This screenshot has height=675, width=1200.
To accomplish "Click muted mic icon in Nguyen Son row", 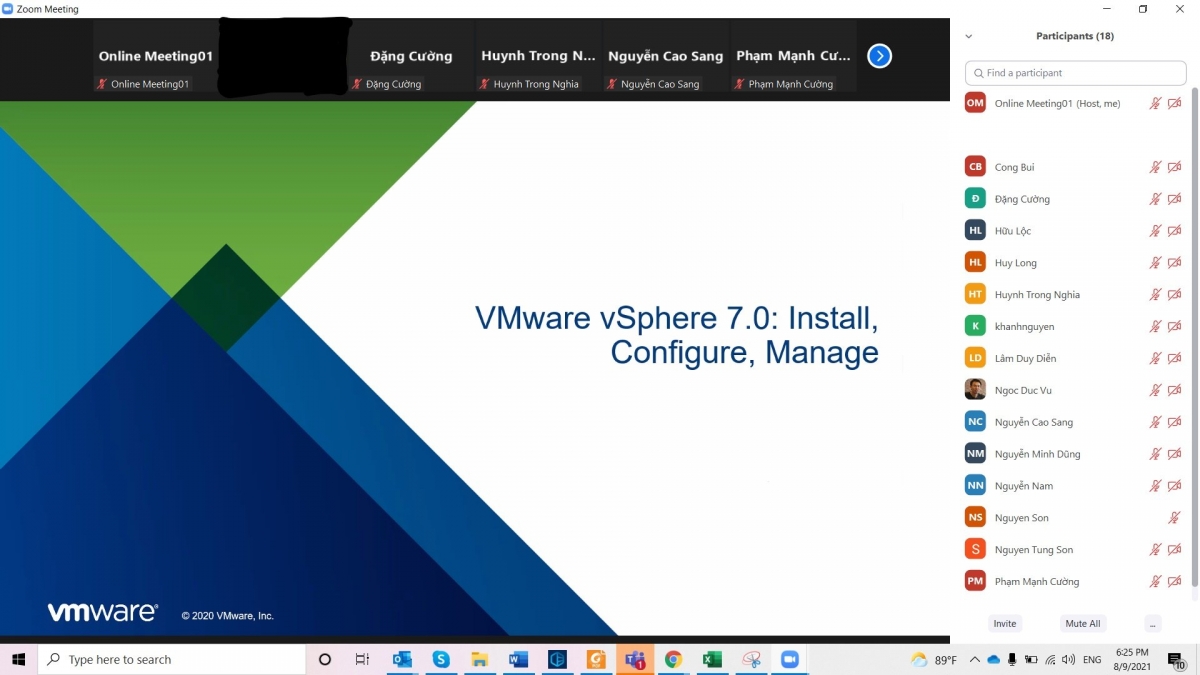I will [x=1175, y=518].
